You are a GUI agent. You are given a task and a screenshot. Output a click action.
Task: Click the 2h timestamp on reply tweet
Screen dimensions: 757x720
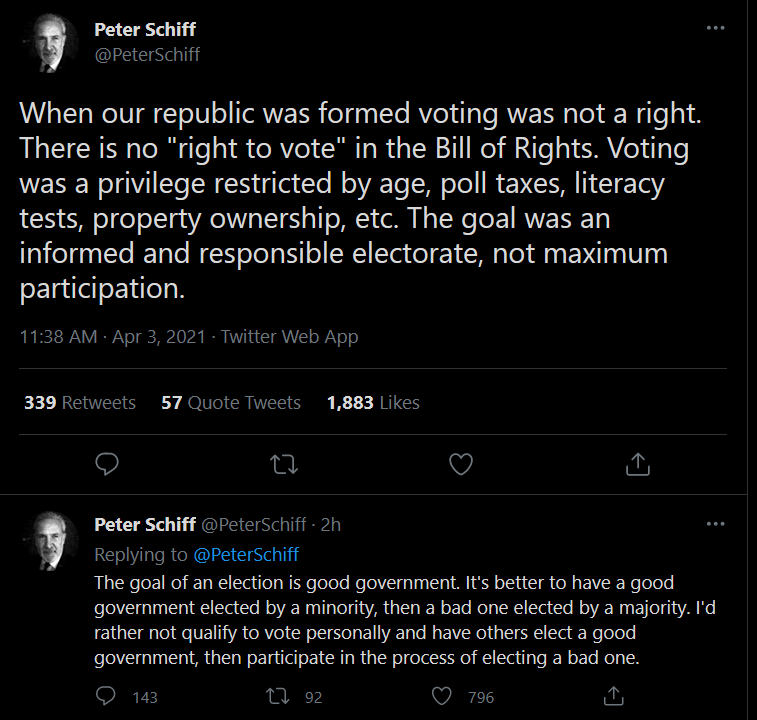[x=331, y=524]
